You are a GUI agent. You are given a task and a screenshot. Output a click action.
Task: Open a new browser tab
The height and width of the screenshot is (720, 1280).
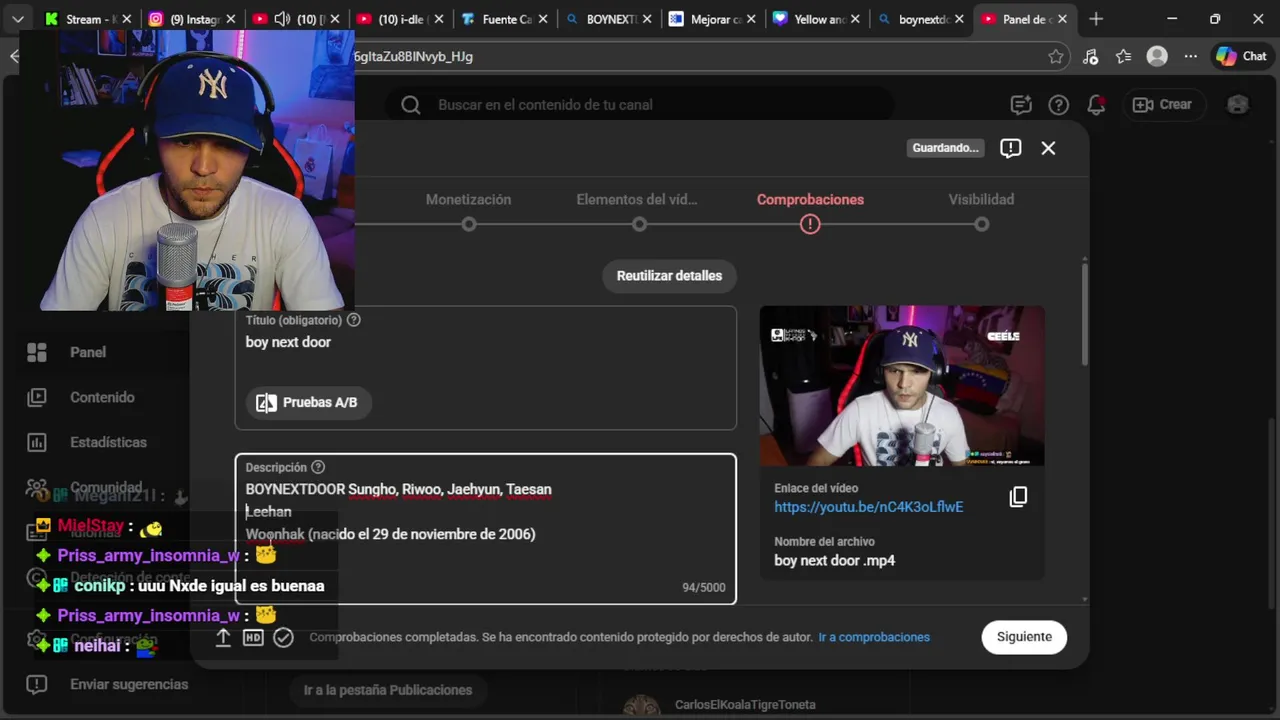point(1096,19)
